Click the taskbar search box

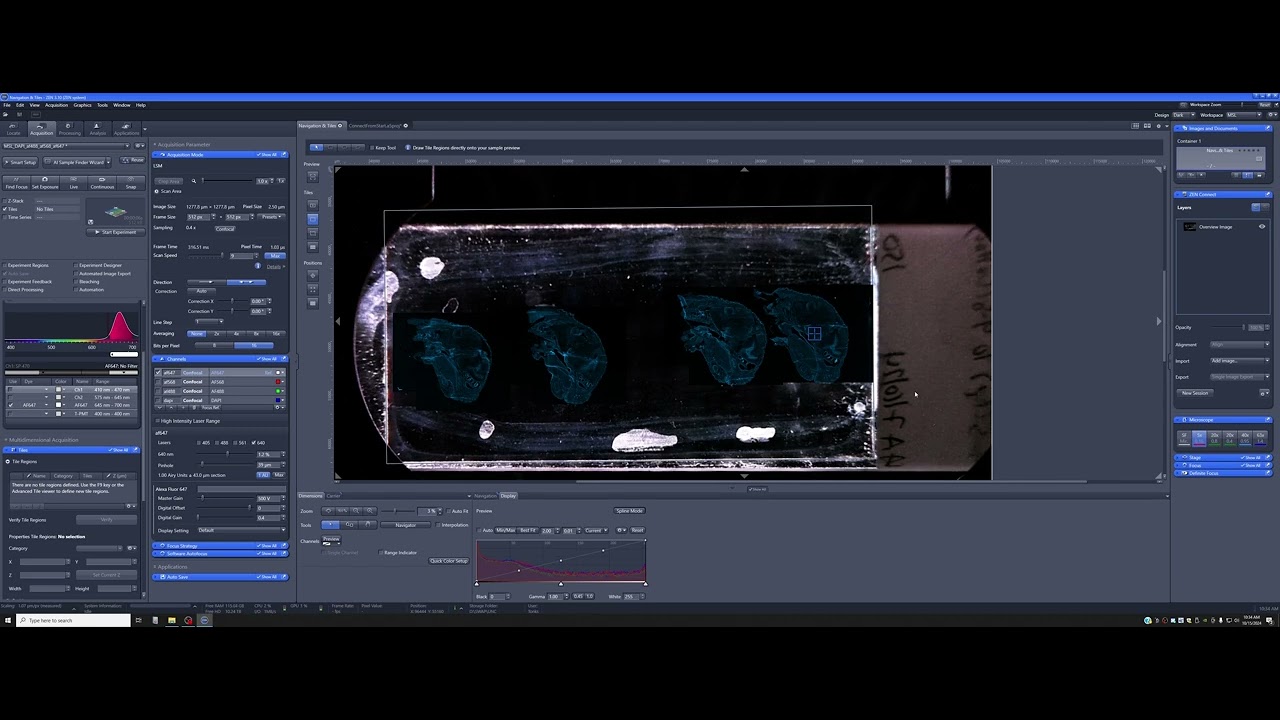click(73, 620)
